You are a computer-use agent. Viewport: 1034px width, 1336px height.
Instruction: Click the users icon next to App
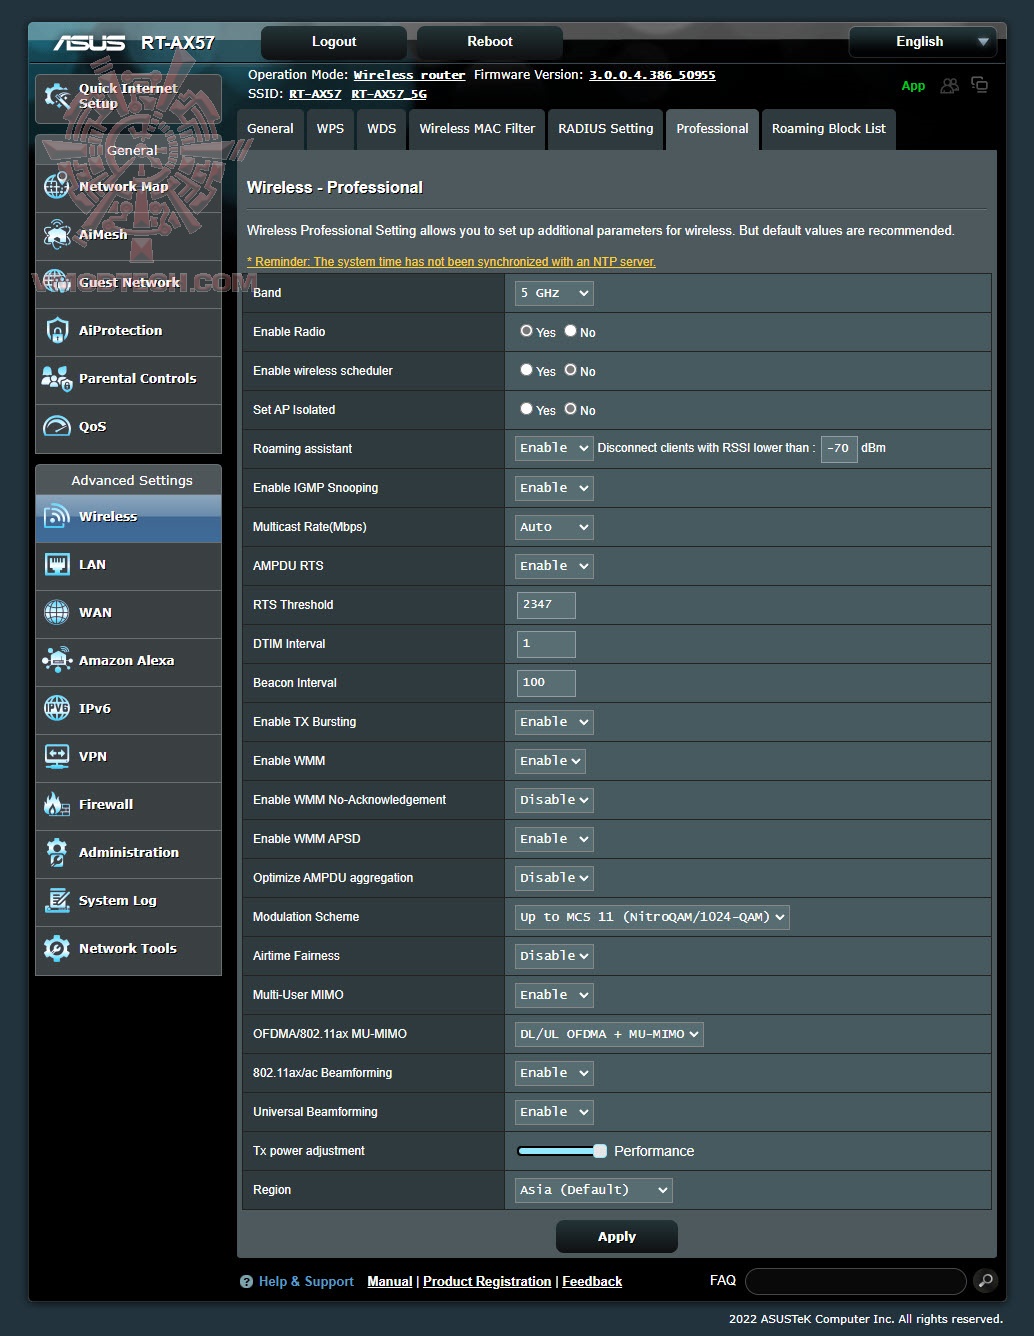point(950,86)
